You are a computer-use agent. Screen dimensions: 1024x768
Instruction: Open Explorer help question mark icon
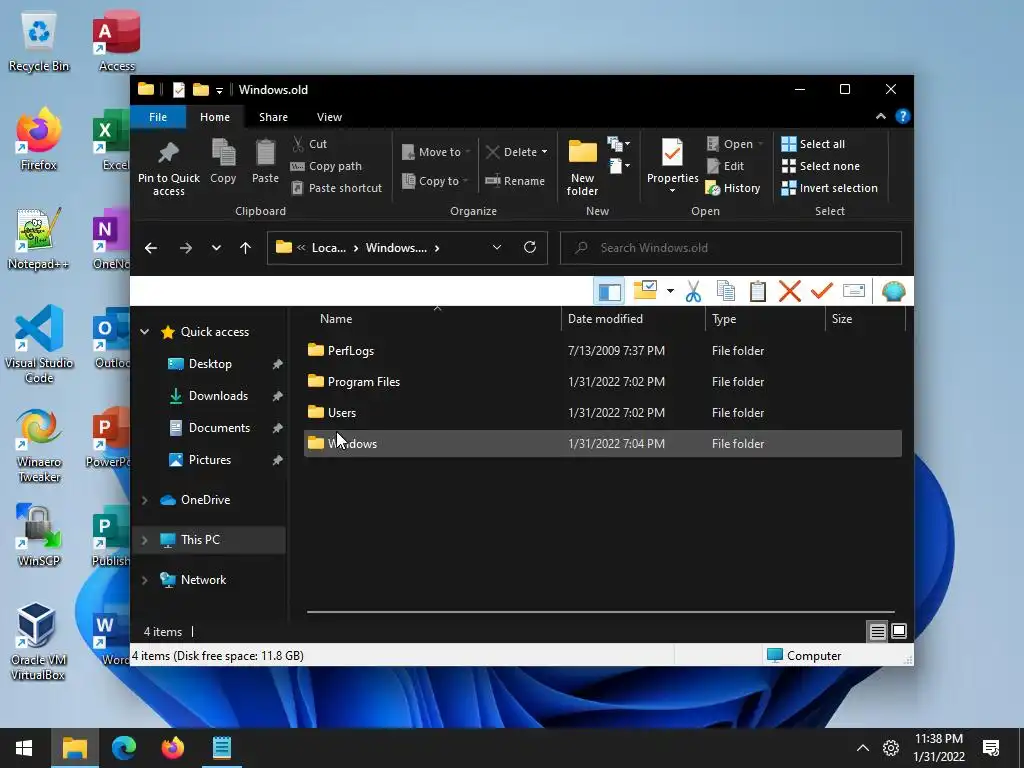[x=903, y=116]
